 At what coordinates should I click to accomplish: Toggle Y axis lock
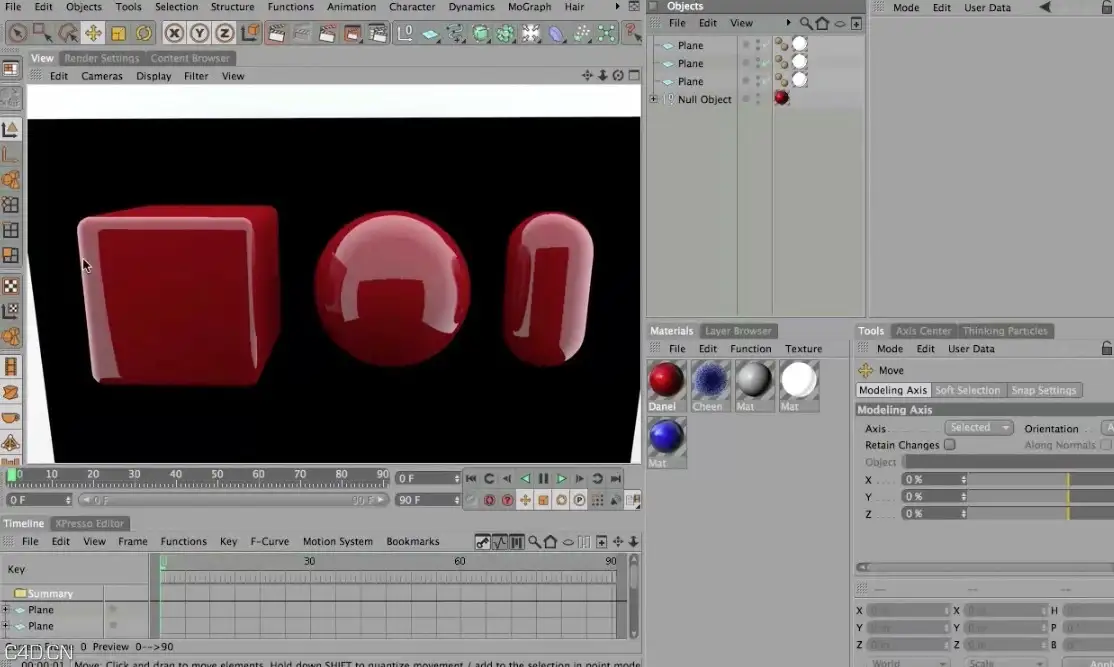click(200, 33)
